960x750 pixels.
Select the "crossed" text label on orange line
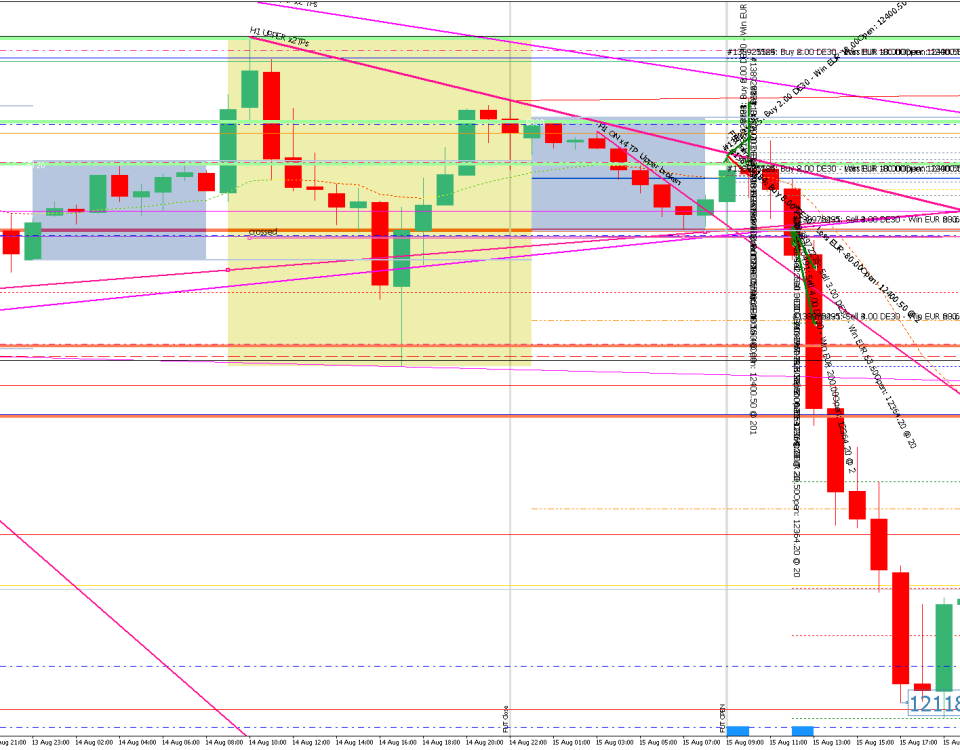click(x=262, y=232)
